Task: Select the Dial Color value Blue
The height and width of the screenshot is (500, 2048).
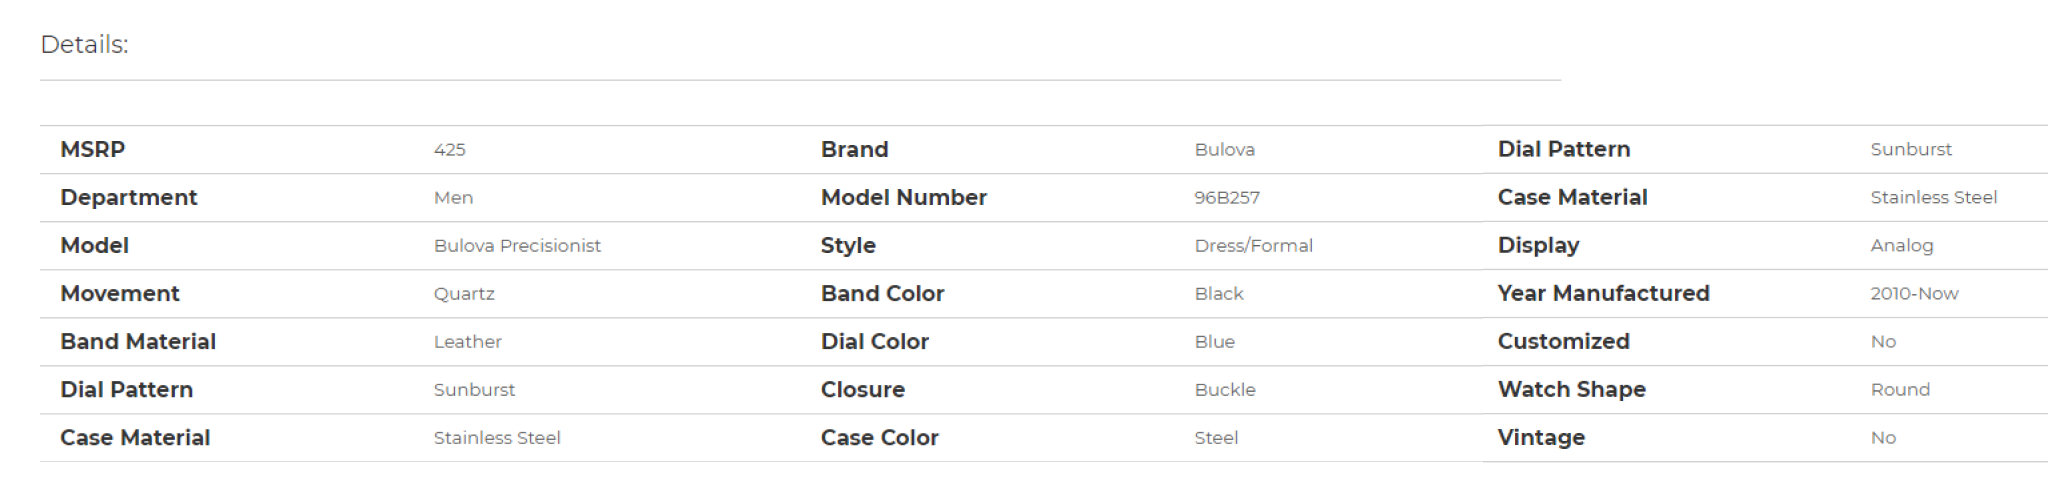Action: click(1214, 342)
